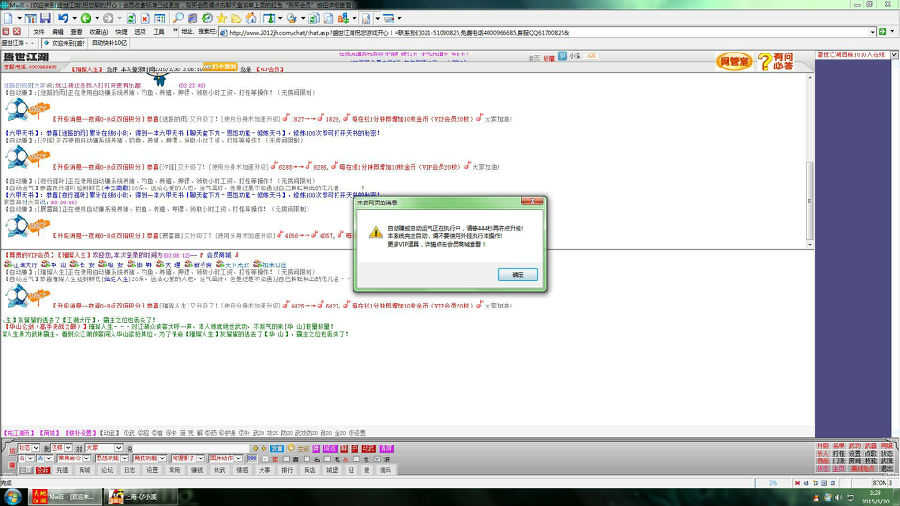Image resolution: width=900 pixels, height=506 pixels.
Task: Click 确定 in the message dialog
Action: [x=518, y=275]
